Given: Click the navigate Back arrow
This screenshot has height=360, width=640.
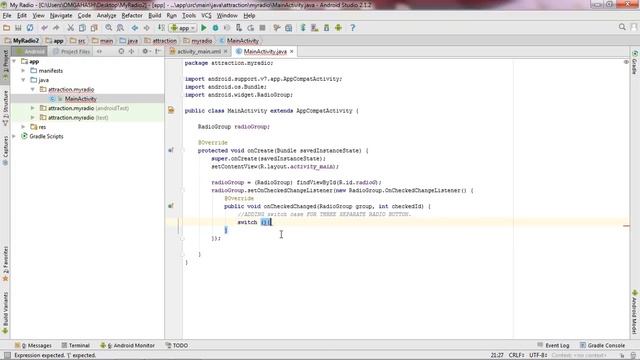Looking at the screenshot, I should 134,28.
